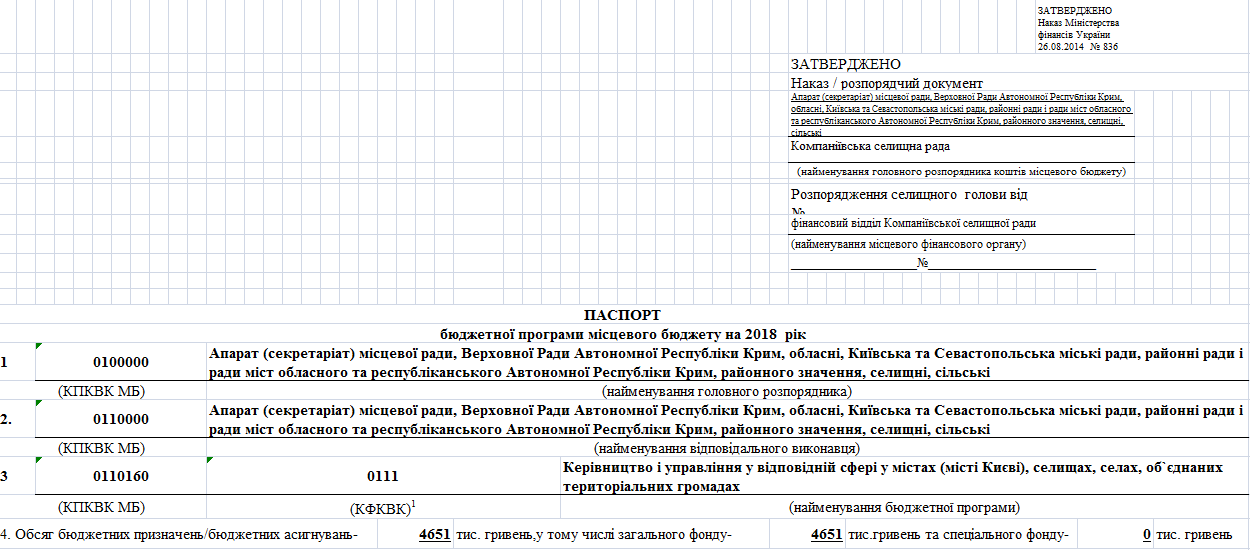Click the 0111 code cell
Screen dimensions: 1250x550
click(x=383, y=477)
